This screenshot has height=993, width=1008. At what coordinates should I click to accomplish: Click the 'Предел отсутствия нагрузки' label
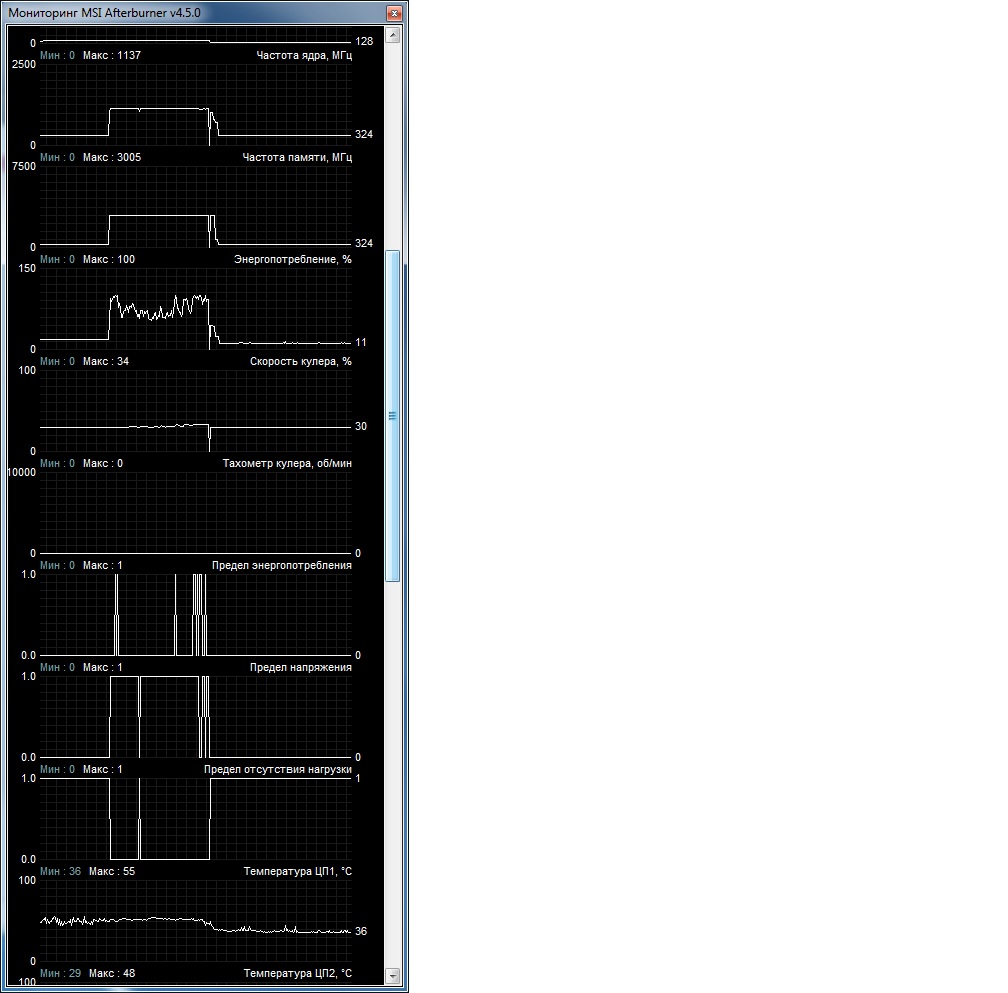tap(278, 769)
